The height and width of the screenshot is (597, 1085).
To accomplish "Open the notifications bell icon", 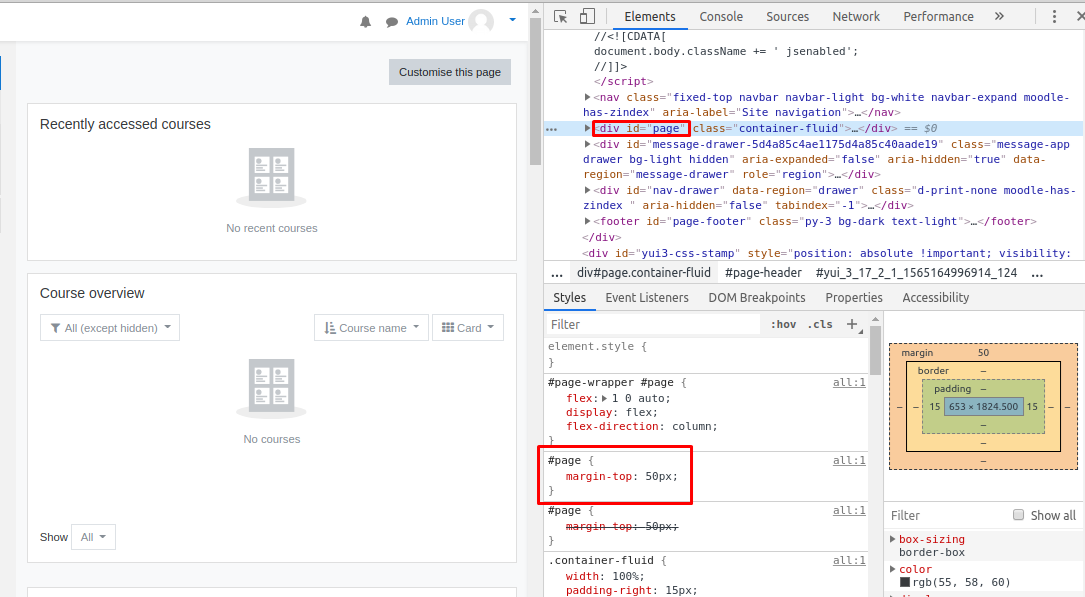I will tap(365, 22).
